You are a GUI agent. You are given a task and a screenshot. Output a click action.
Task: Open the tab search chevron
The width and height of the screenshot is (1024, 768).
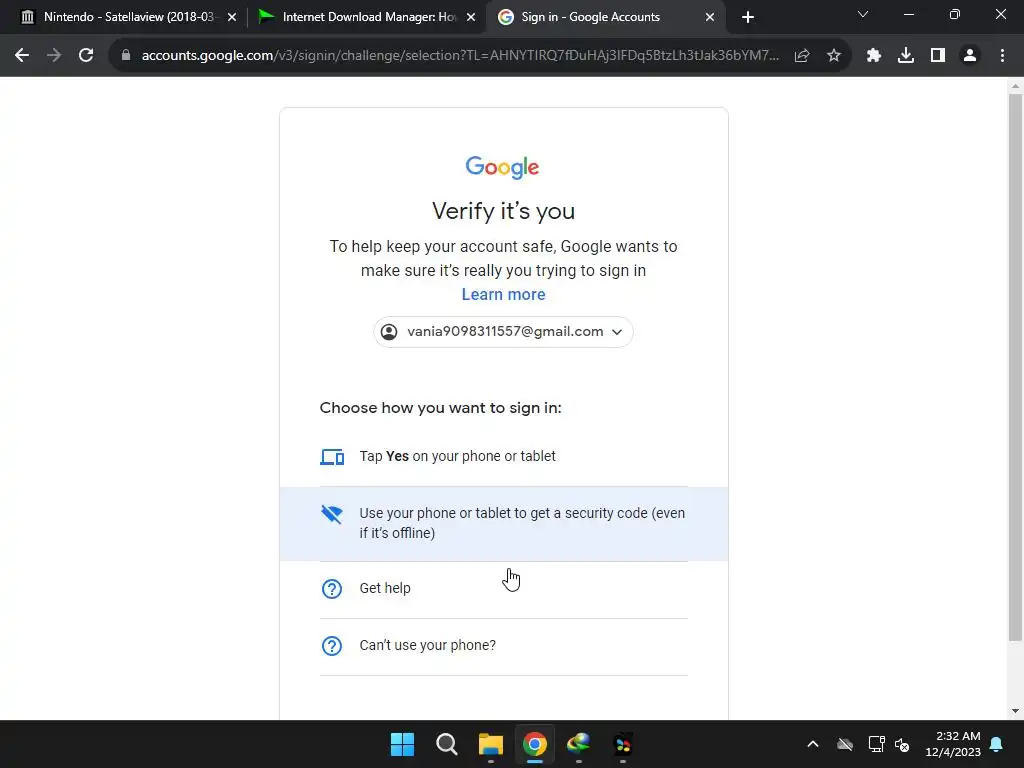(x=863, y=14)
